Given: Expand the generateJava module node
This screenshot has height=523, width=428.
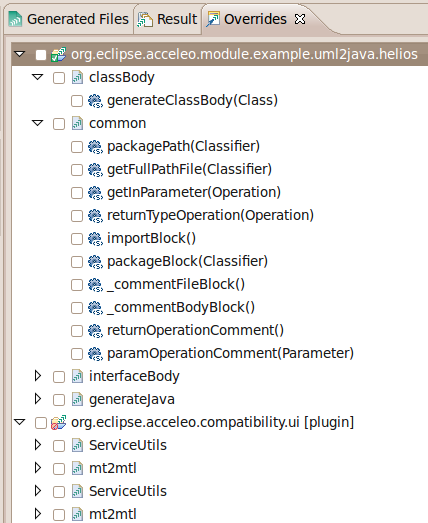Looking at the screenshot, I should coord(38,399).
